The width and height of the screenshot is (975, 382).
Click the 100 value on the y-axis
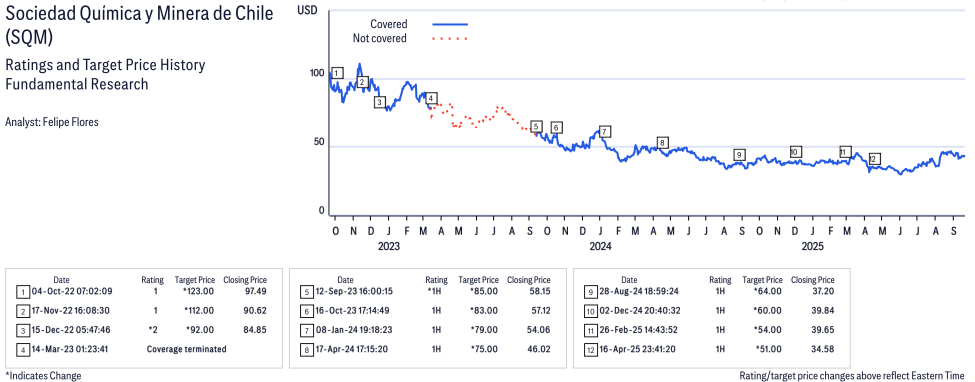point(317,73)
